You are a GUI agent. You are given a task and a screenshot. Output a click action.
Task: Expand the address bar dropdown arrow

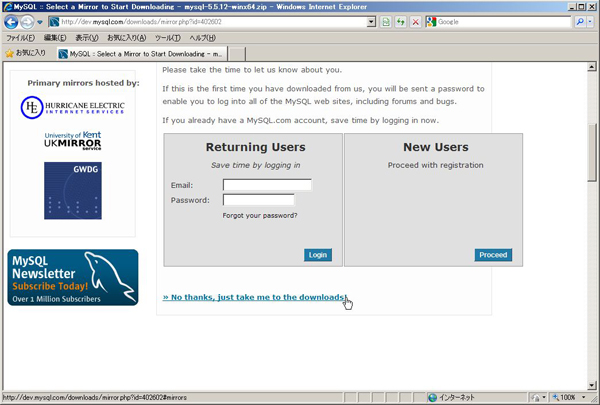pos(371,22)
